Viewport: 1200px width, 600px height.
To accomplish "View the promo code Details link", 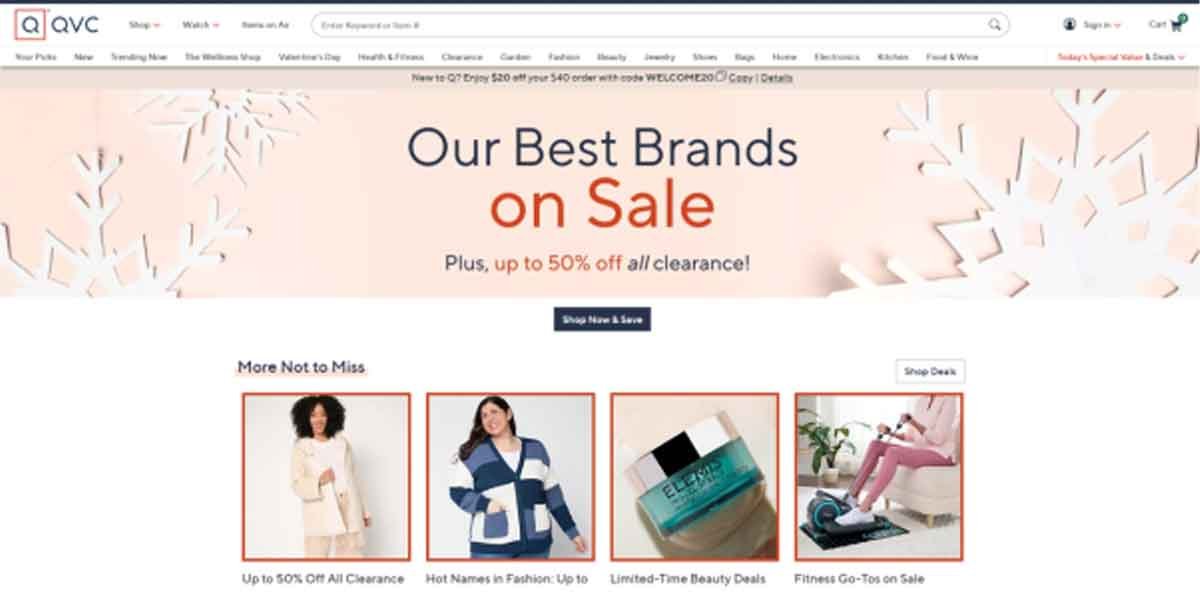I will tap(777, 77).
